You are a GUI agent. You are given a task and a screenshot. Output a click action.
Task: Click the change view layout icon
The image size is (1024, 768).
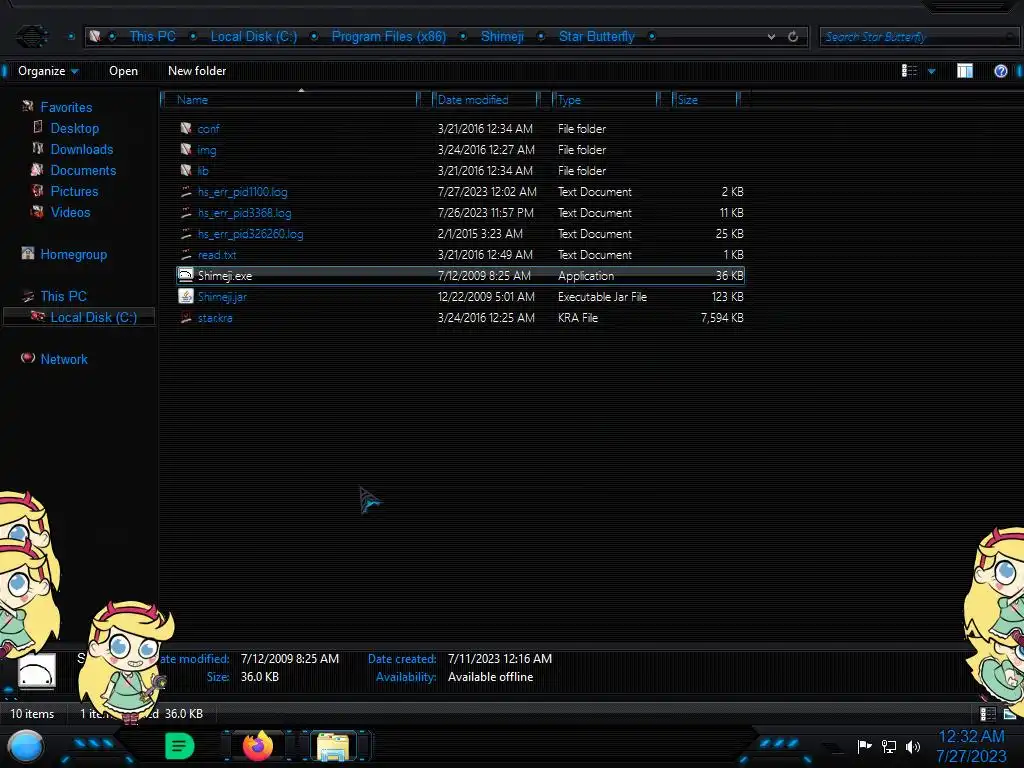tap(909, 71)
